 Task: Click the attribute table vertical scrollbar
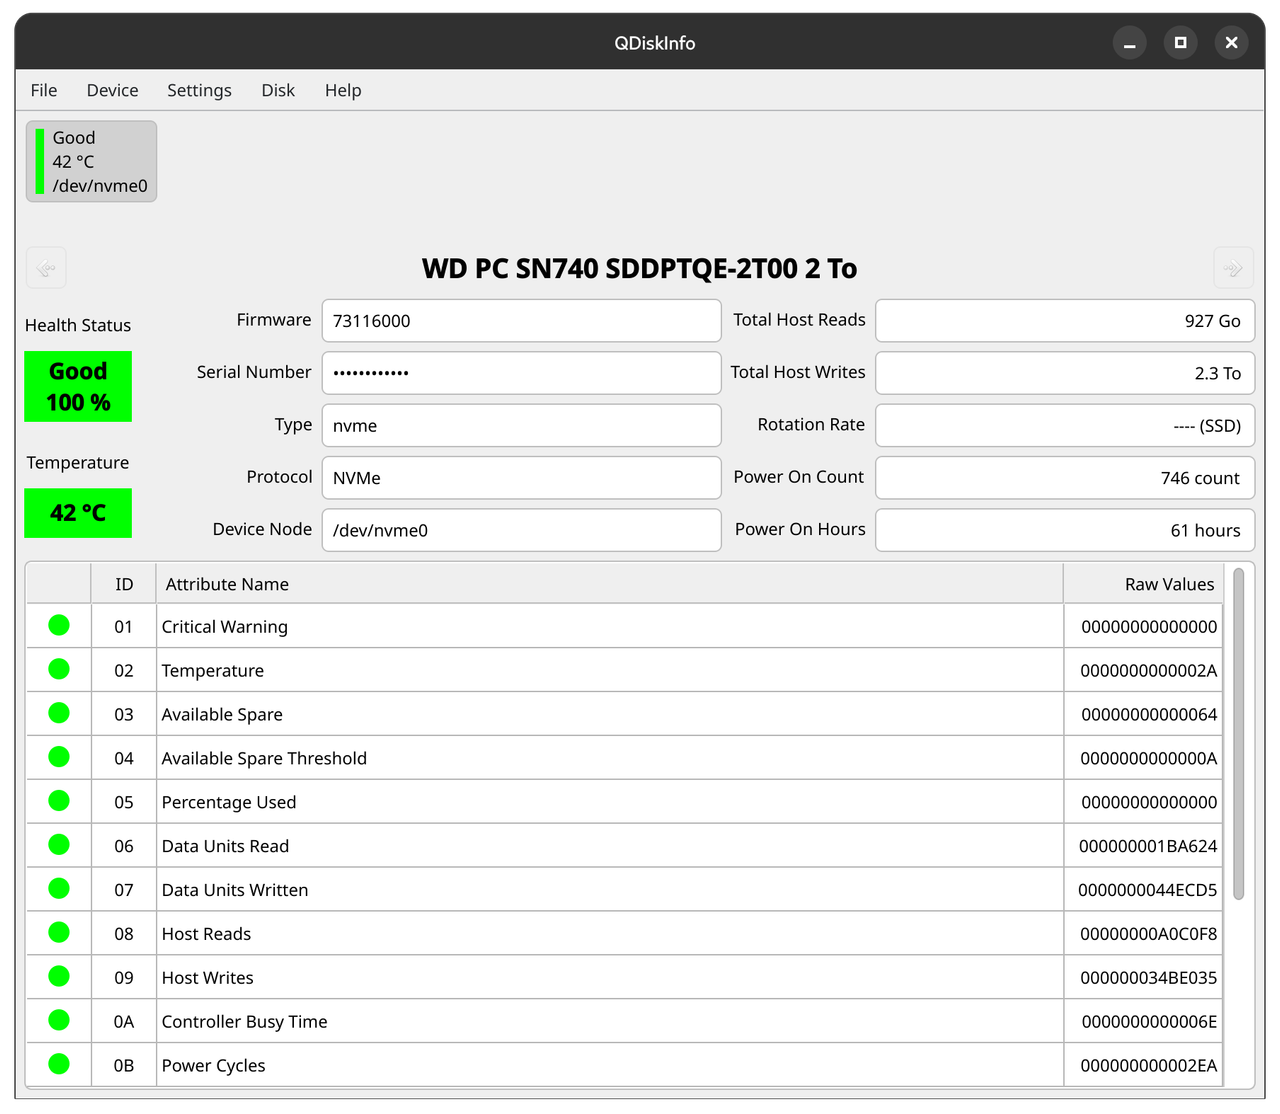pyautogui.click(x=1239, y=734)
